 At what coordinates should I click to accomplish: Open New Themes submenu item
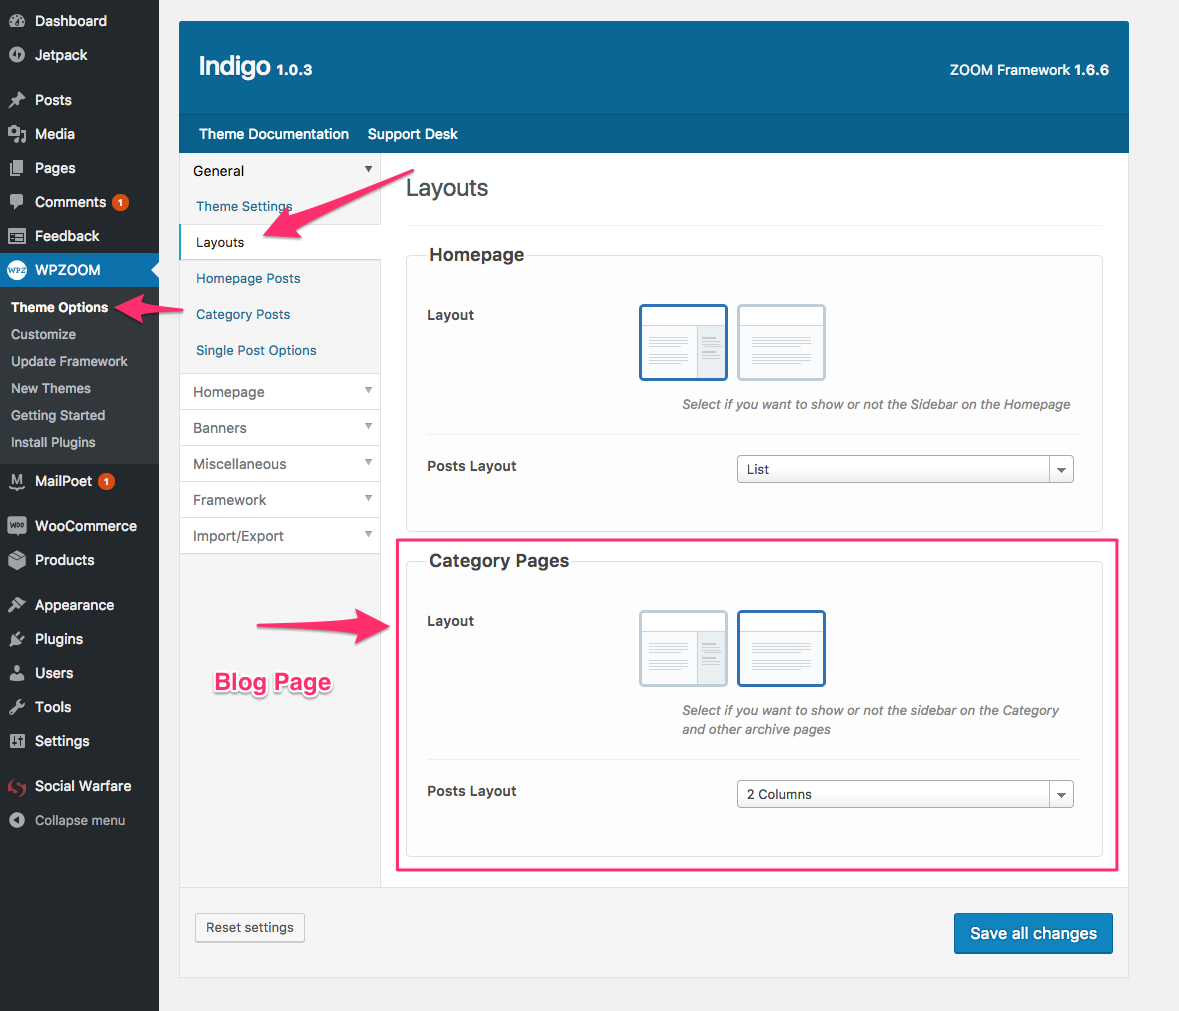point(50,389)
